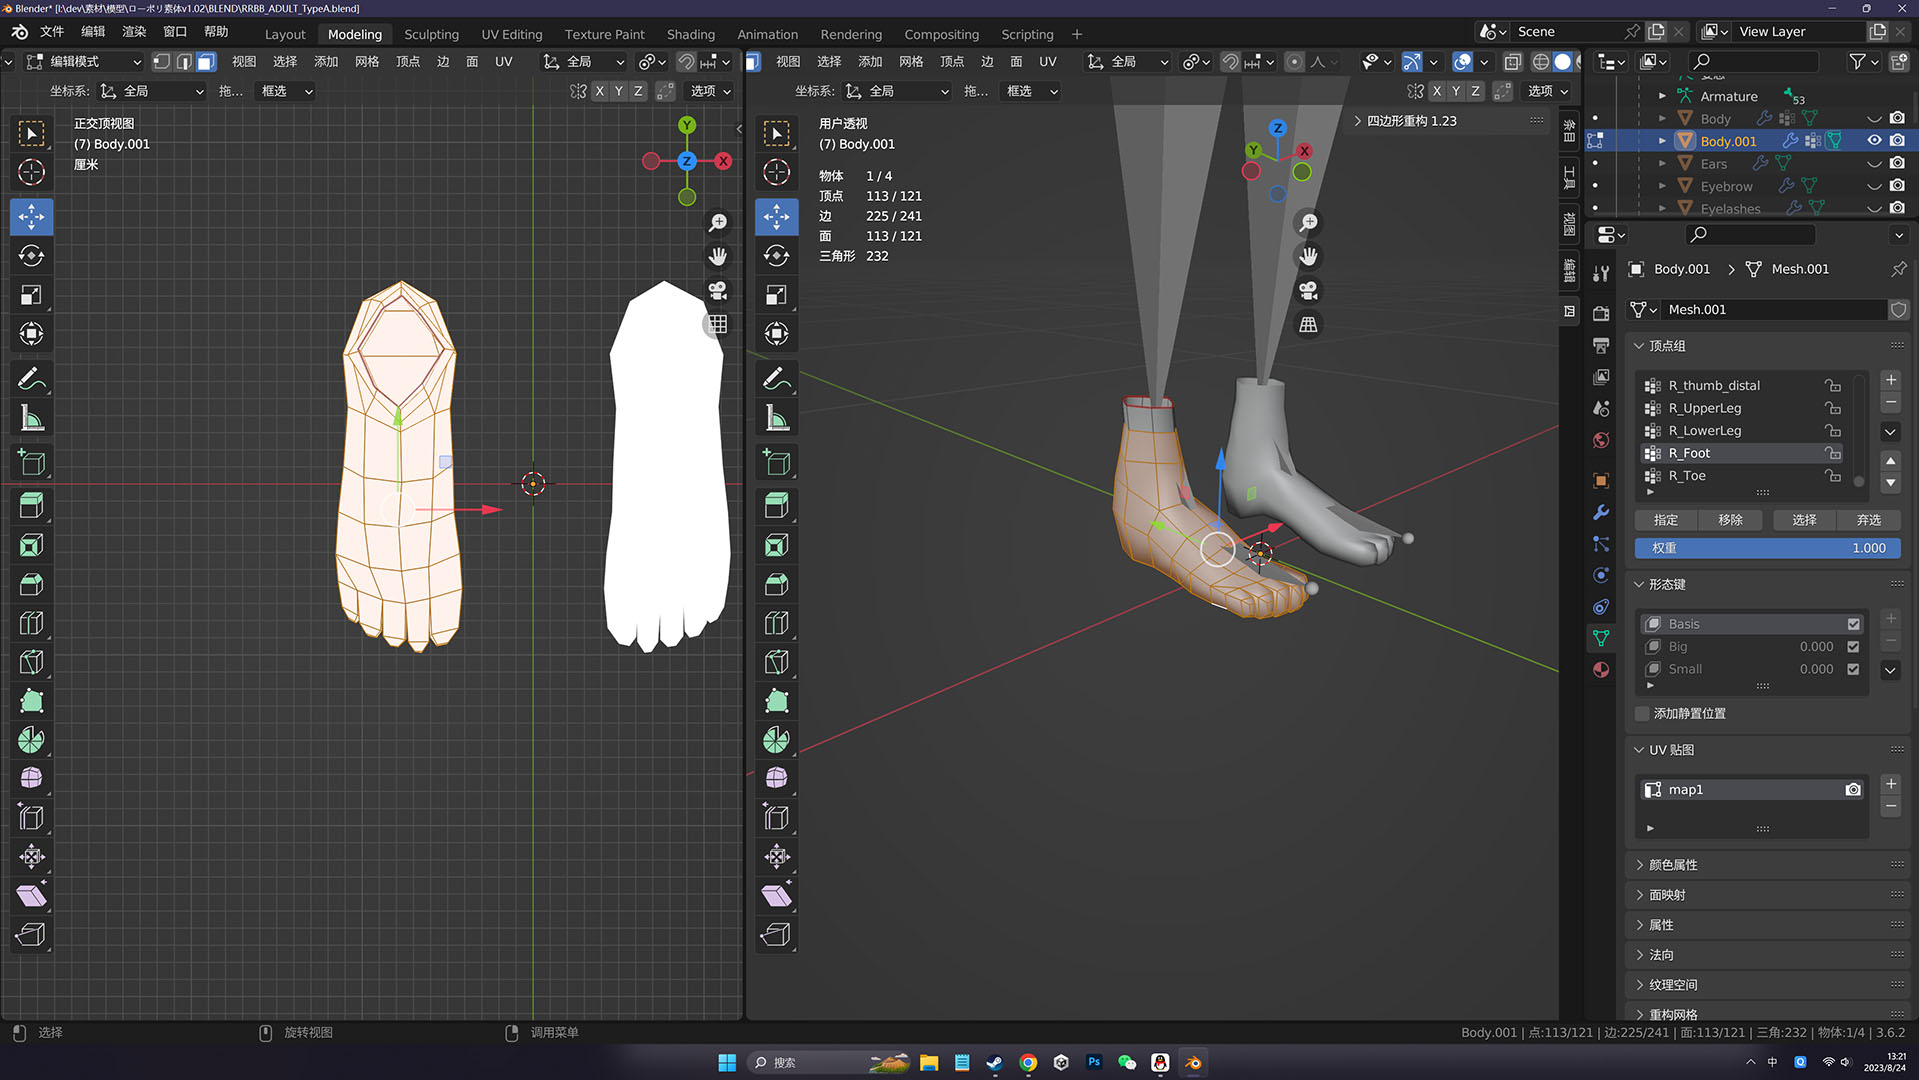Uncheck the Basis shape key checkbox
Viewport: 1919px width, 1080px height.
pos(1854,624)
